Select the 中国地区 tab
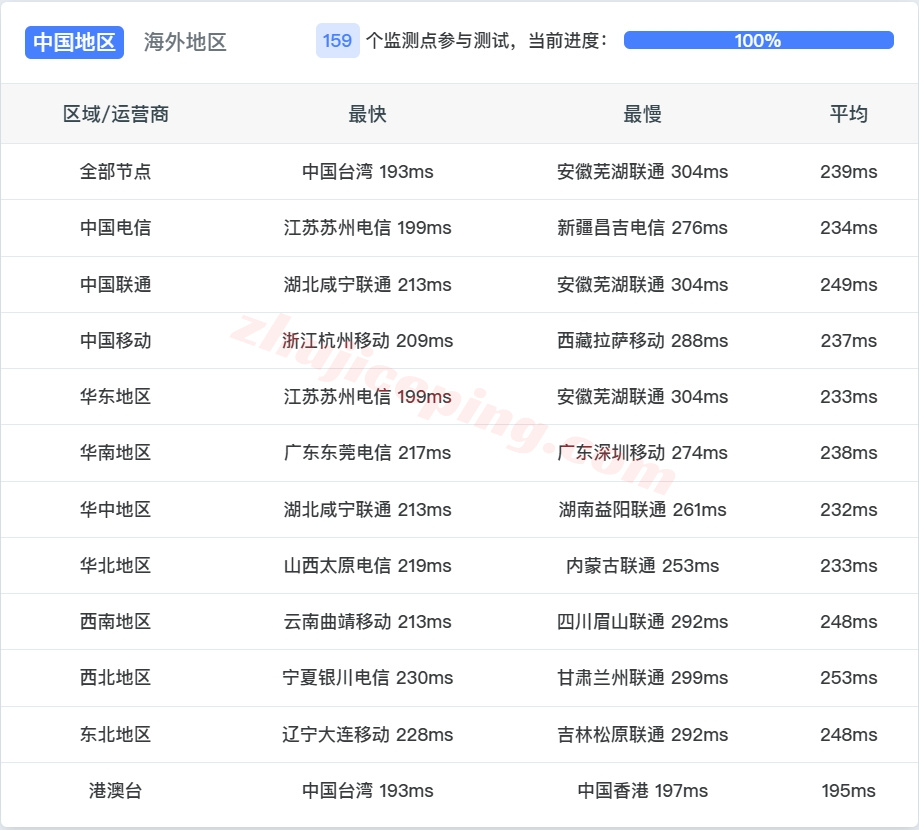Viewport: 919px width, 830px height. (74, 42)
